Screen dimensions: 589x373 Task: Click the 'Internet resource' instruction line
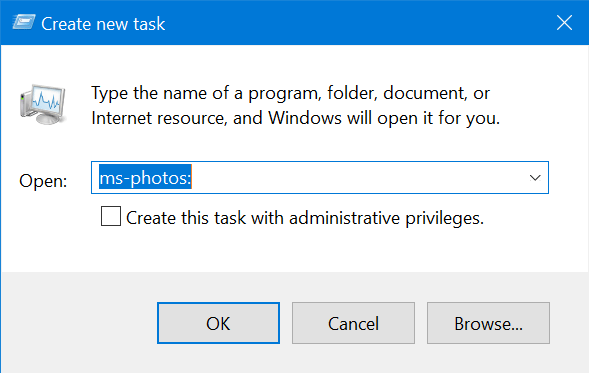click(296, 118)
